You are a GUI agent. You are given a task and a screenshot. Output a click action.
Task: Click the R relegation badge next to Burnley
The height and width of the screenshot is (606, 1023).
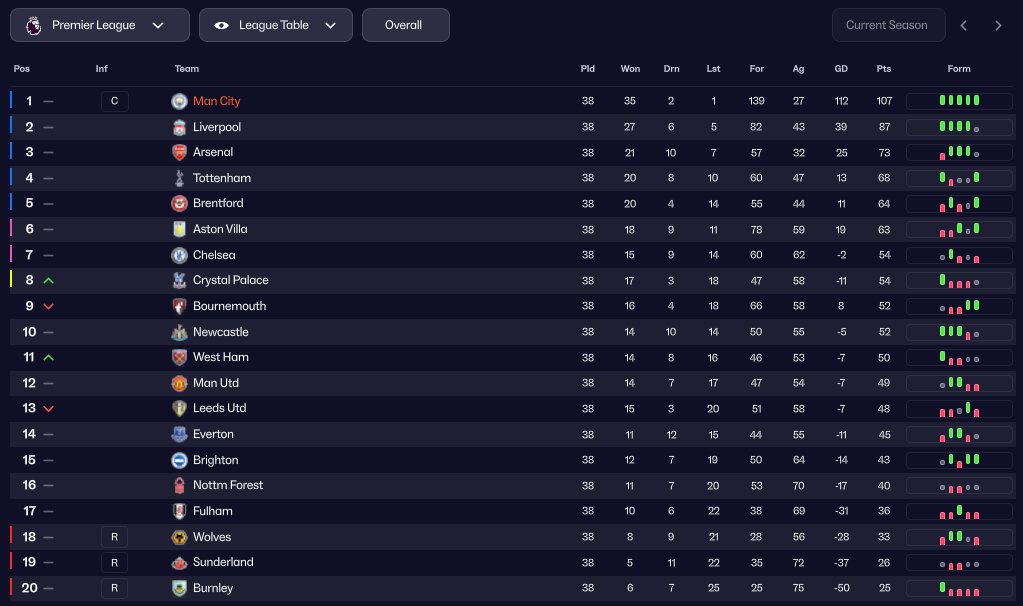pyautogui.click(x=115, y=588)
